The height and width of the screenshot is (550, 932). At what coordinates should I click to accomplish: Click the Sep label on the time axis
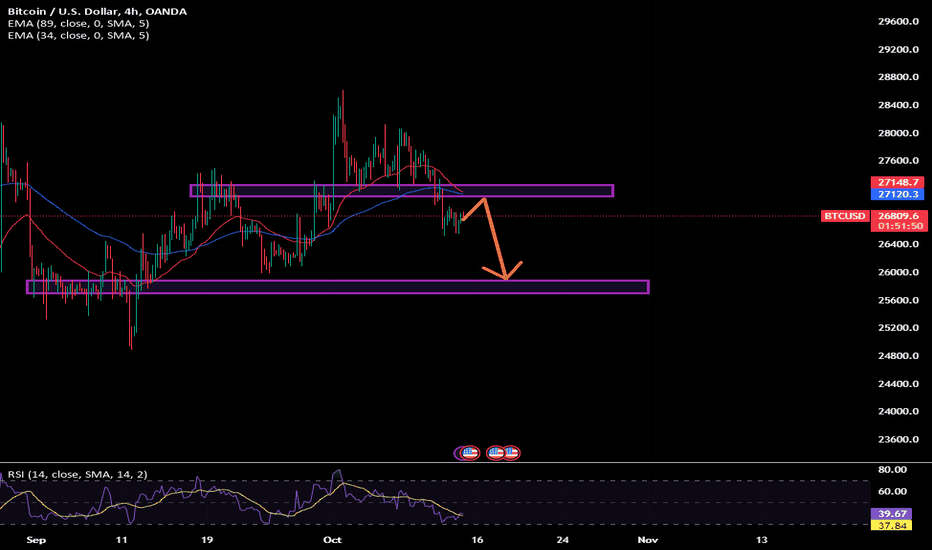(36, 540)
